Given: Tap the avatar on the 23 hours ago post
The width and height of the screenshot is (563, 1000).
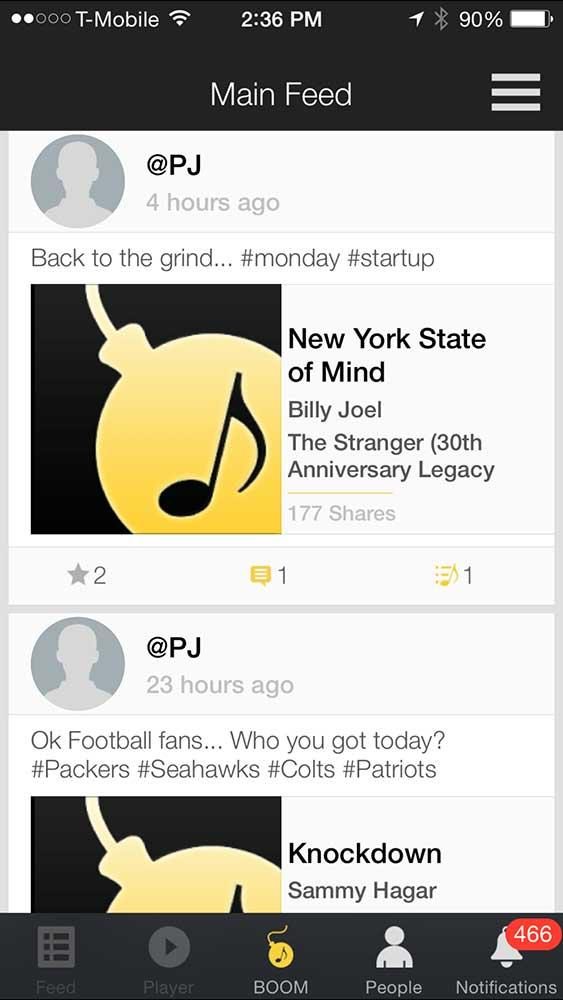Looking at the screenshot, I should coord(78,664).
